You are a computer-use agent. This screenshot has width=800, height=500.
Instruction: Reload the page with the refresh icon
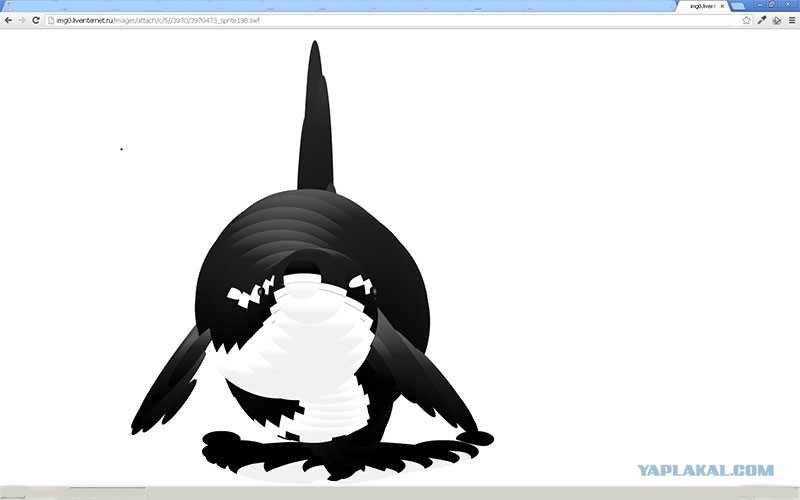36,20
